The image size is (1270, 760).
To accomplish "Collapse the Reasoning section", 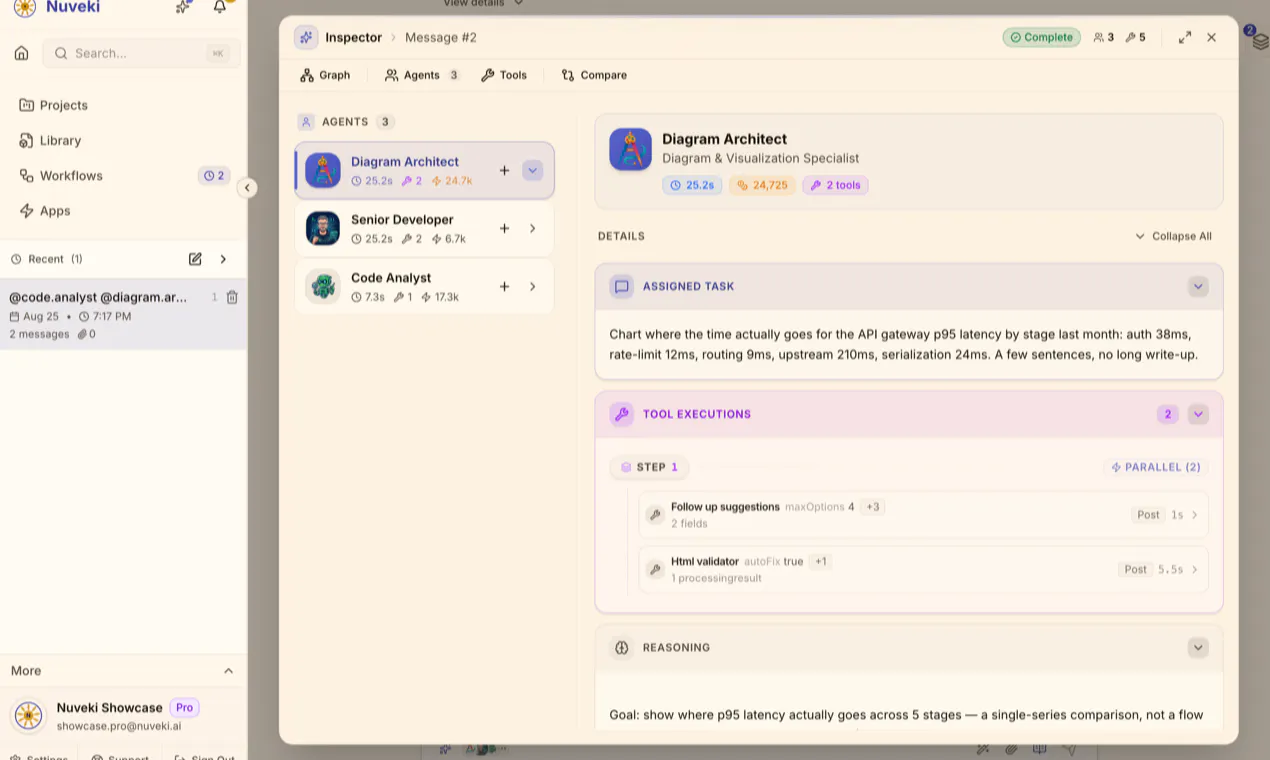I will [1198, 648].
